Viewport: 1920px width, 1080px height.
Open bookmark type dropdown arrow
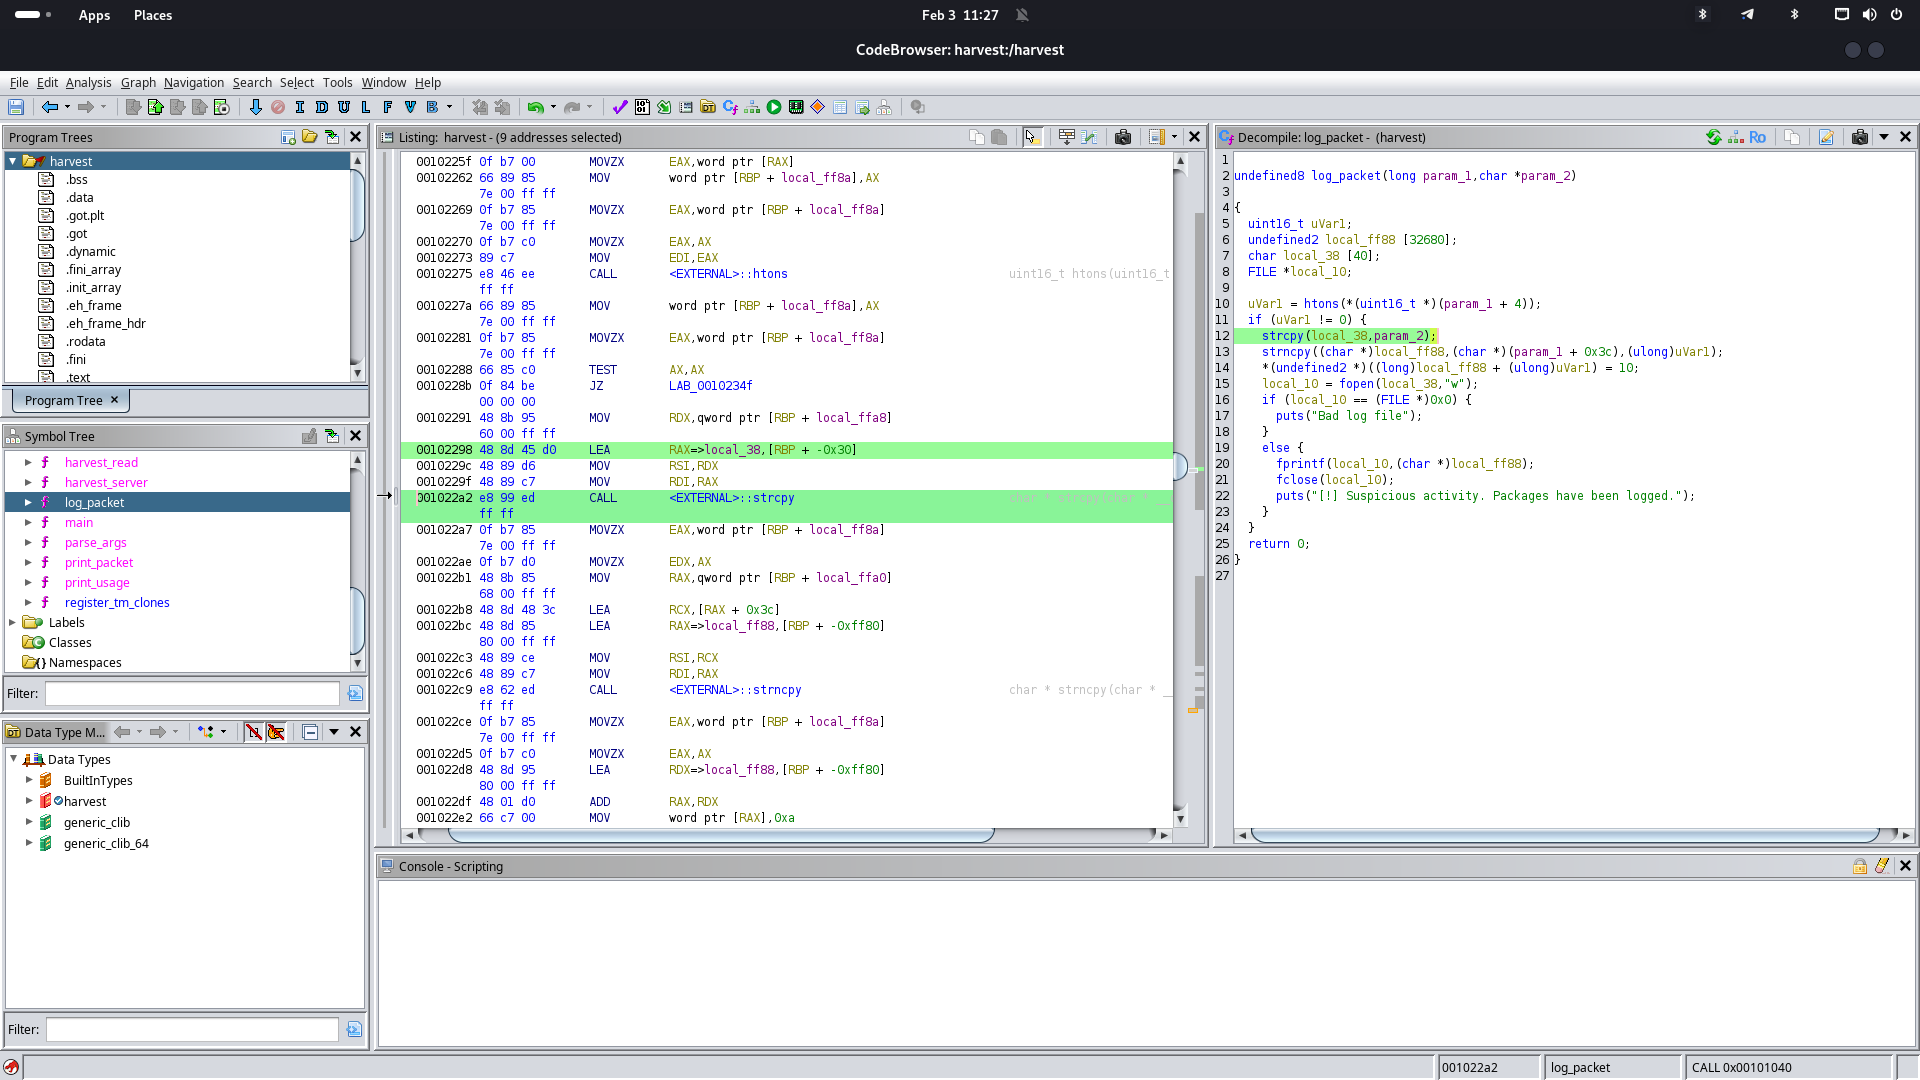tap(449, 107)
